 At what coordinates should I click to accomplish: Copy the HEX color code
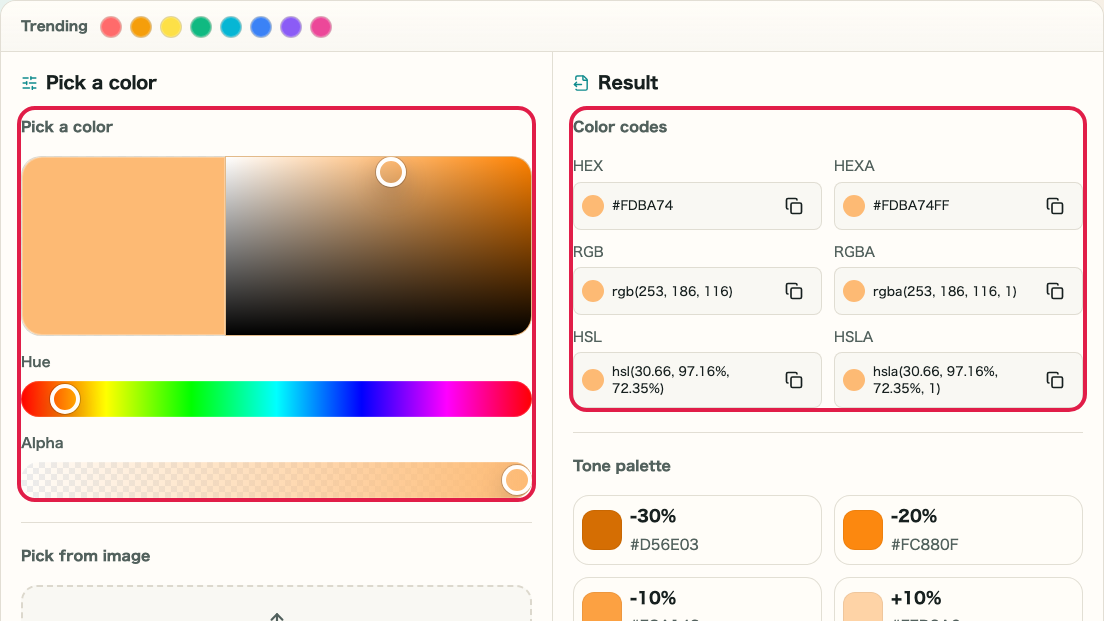click(794, 206)
